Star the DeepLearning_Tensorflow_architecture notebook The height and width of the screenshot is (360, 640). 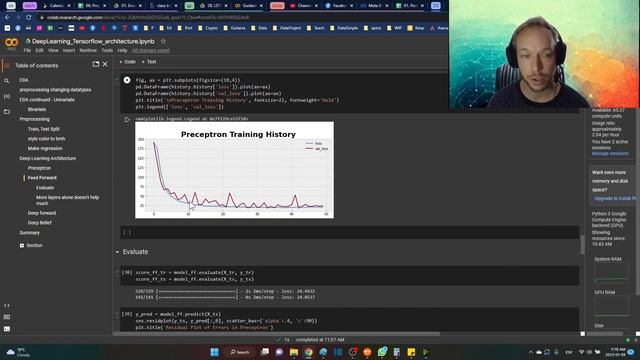(x=163, y=41)
